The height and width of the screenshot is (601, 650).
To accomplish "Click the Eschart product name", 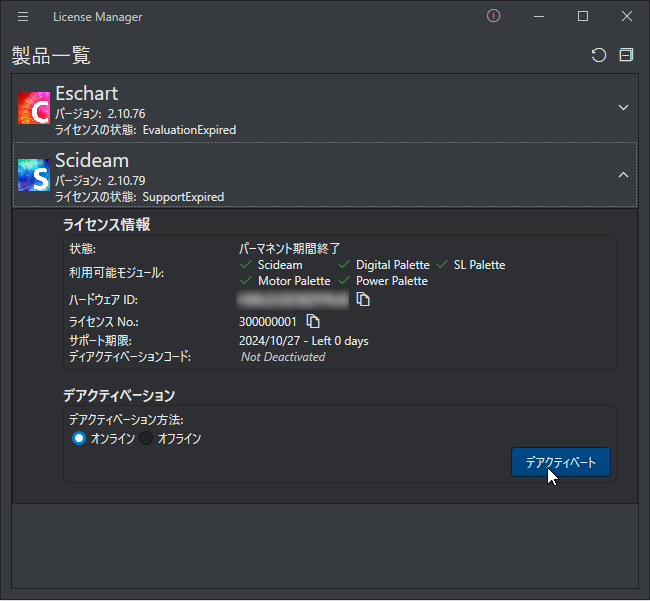I will [87, 93].
